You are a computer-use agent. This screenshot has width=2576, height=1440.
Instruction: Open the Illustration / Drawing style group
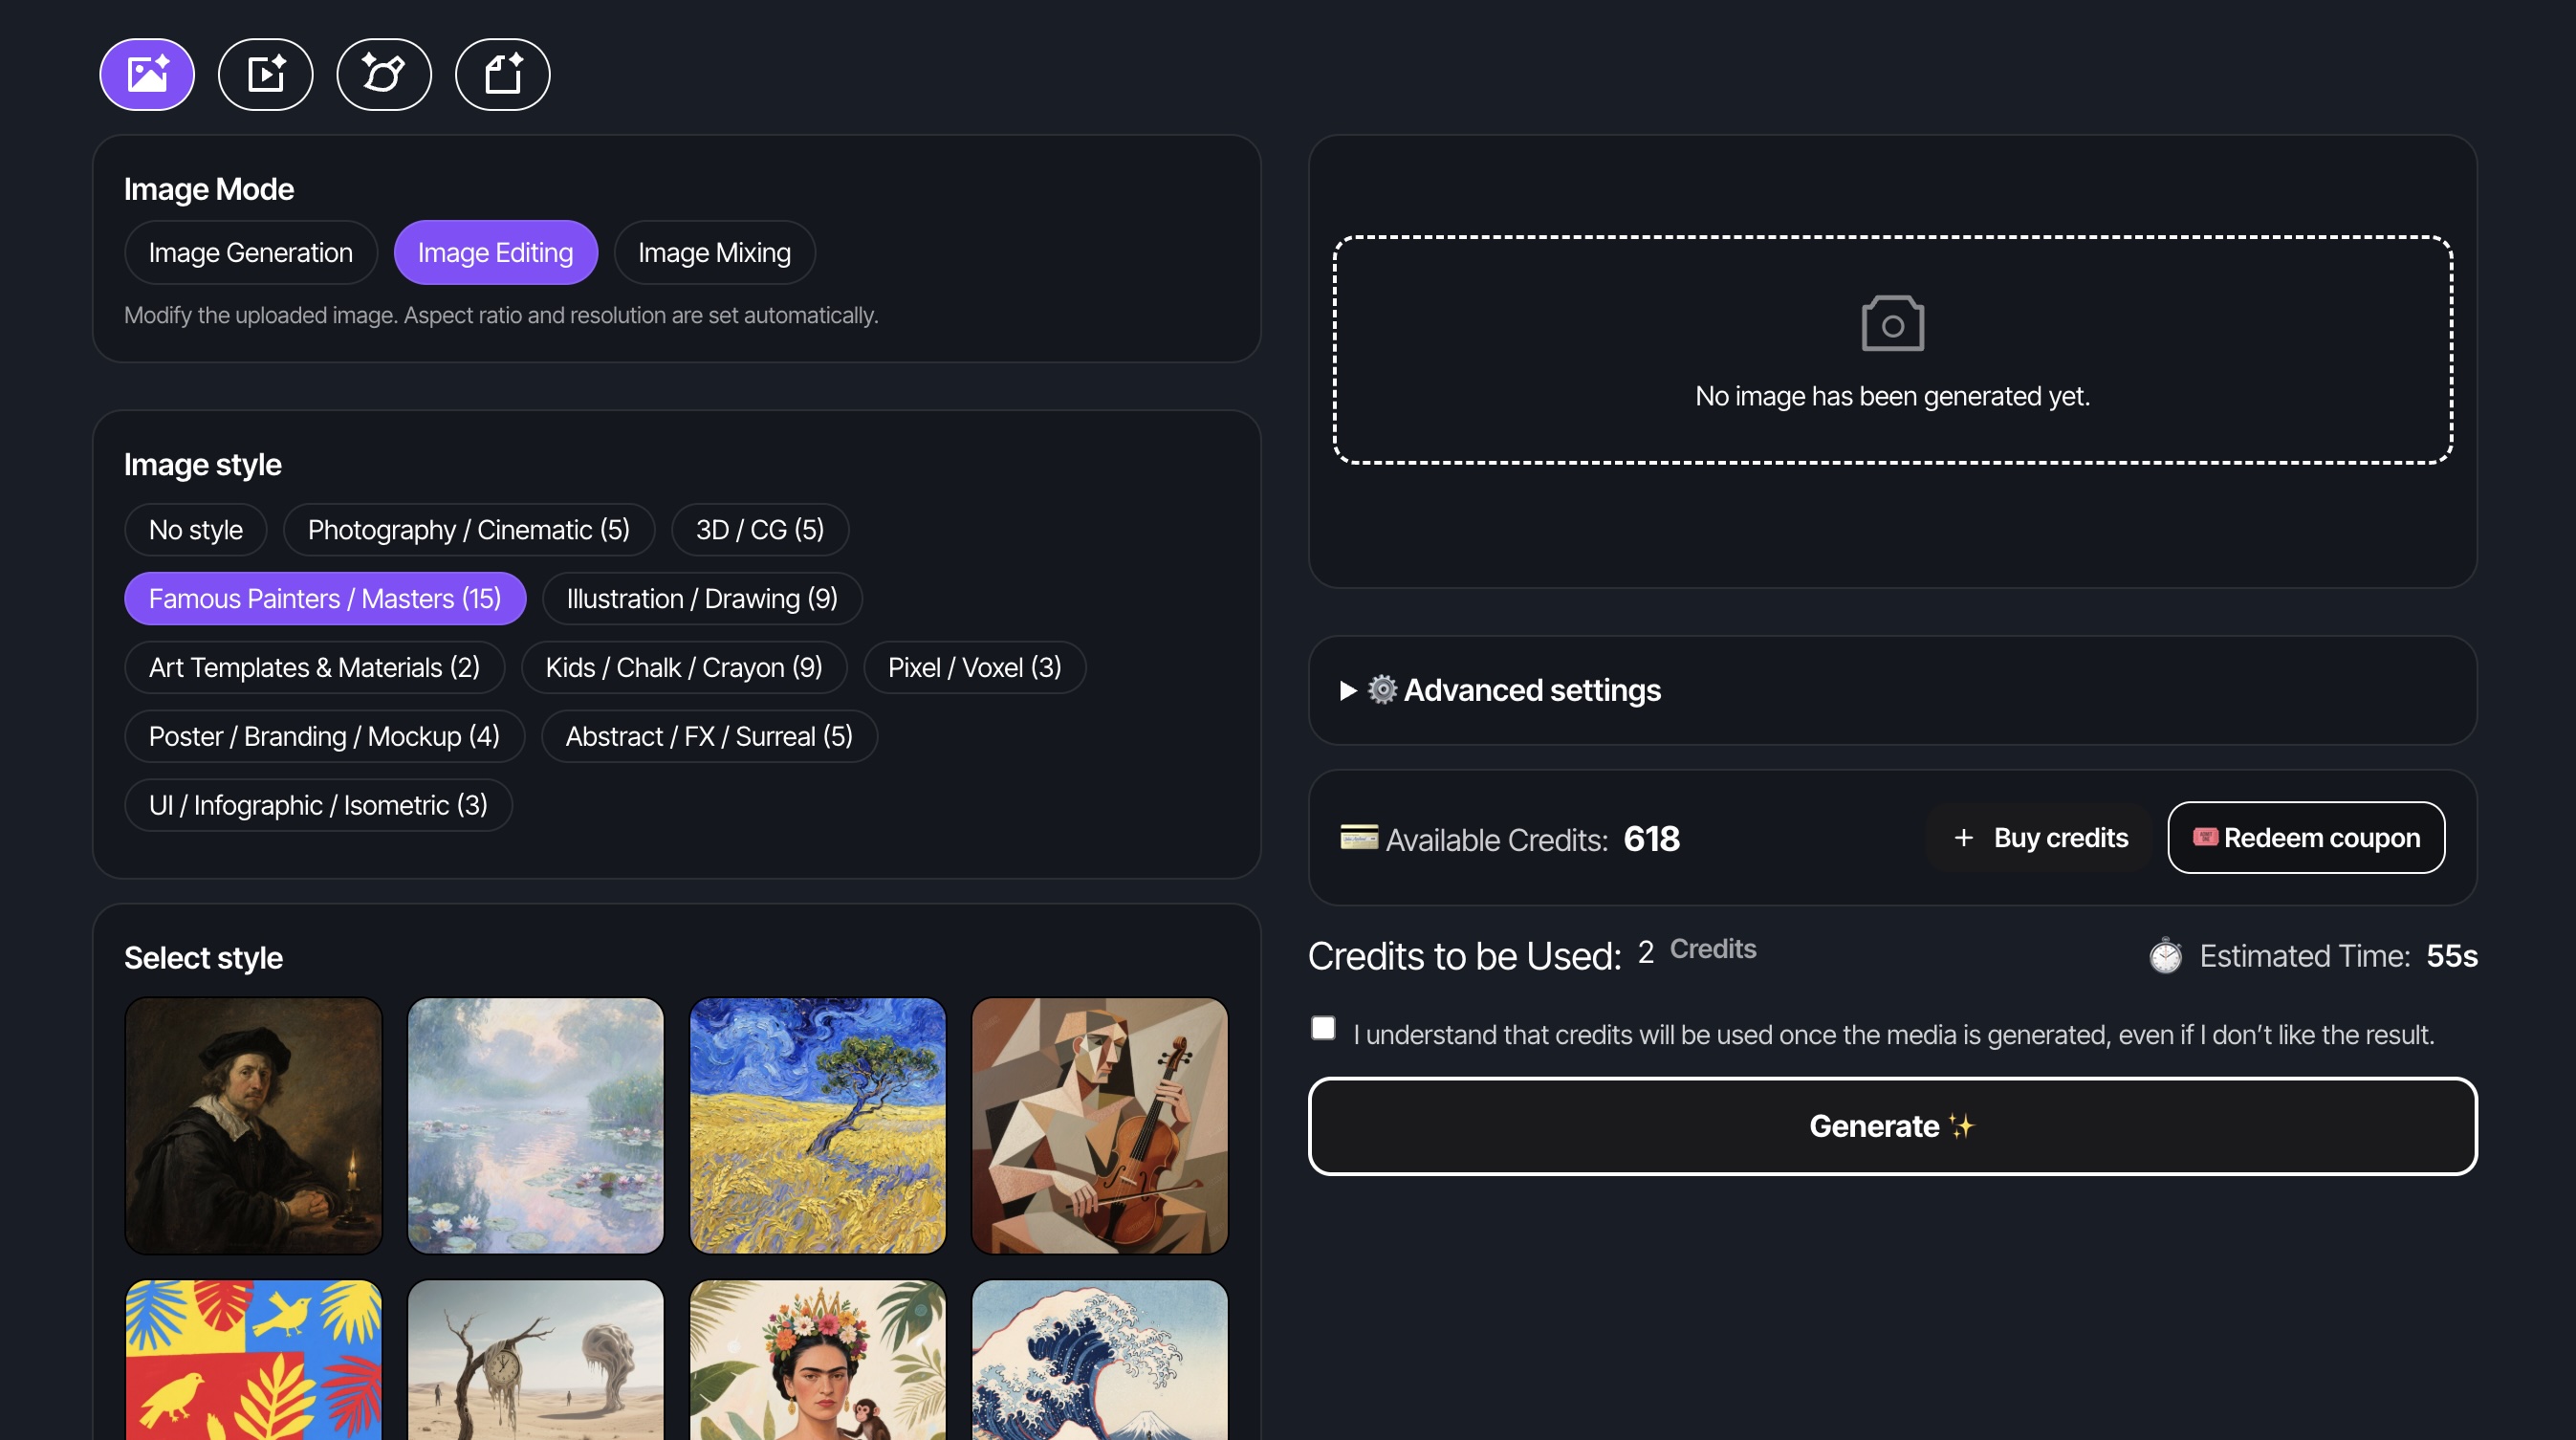pos(701,599)
